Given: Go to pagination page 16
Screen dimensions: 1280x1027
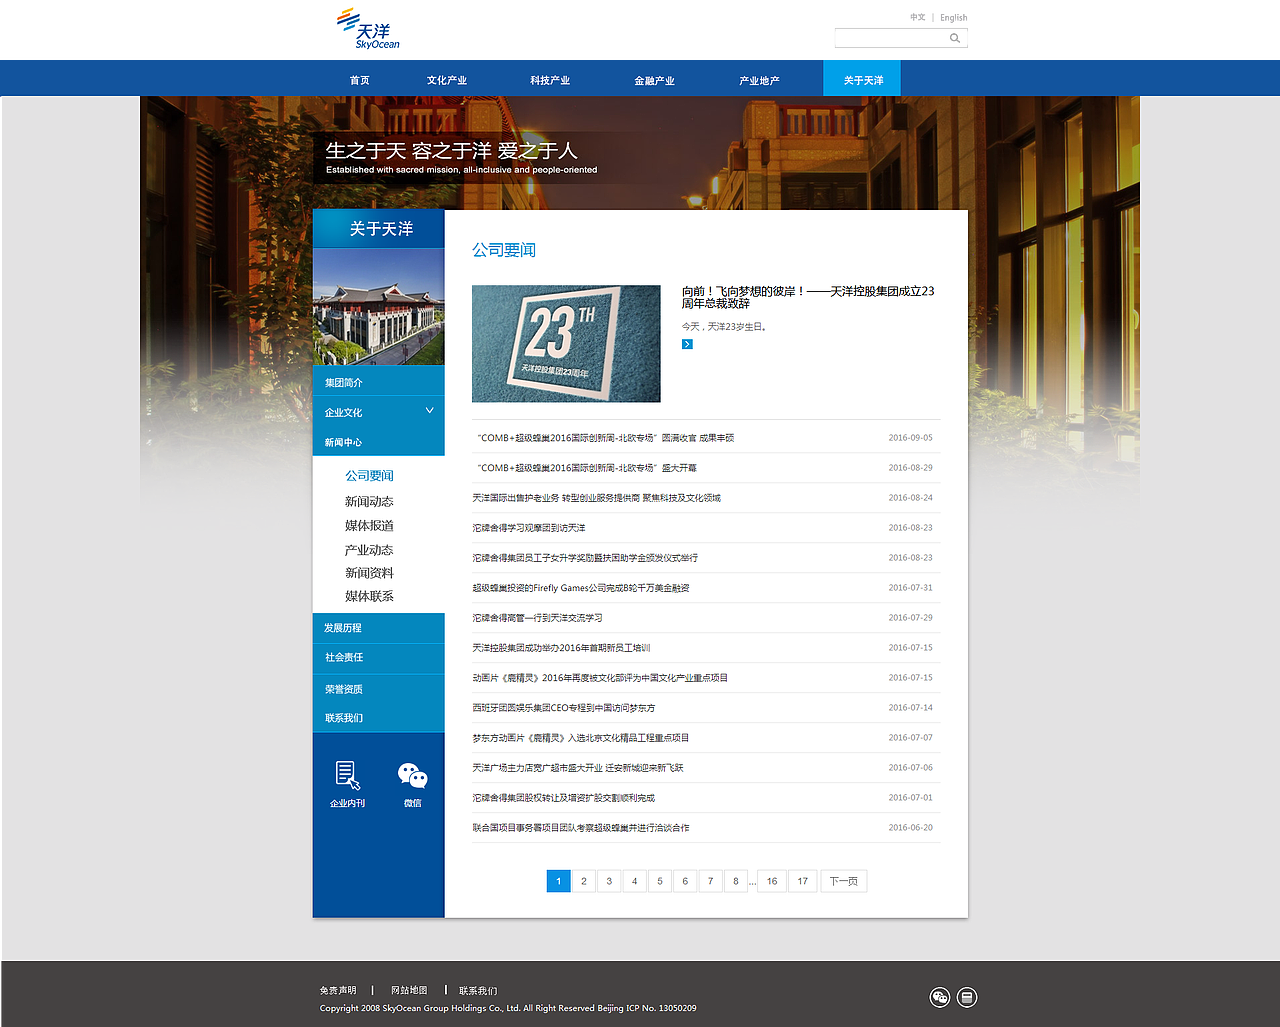Looking at the screenshot, I should [772, 881].
